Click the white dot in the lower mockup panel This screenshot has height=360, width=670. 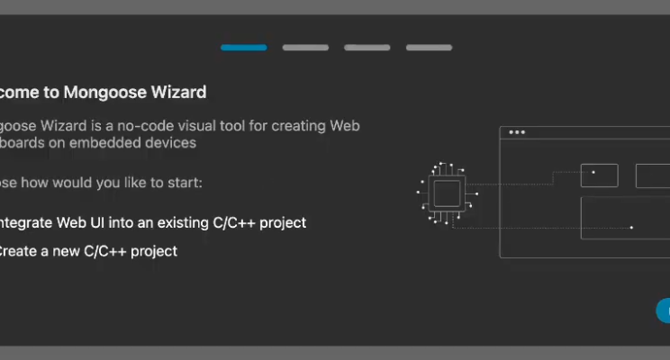point(631,228)
